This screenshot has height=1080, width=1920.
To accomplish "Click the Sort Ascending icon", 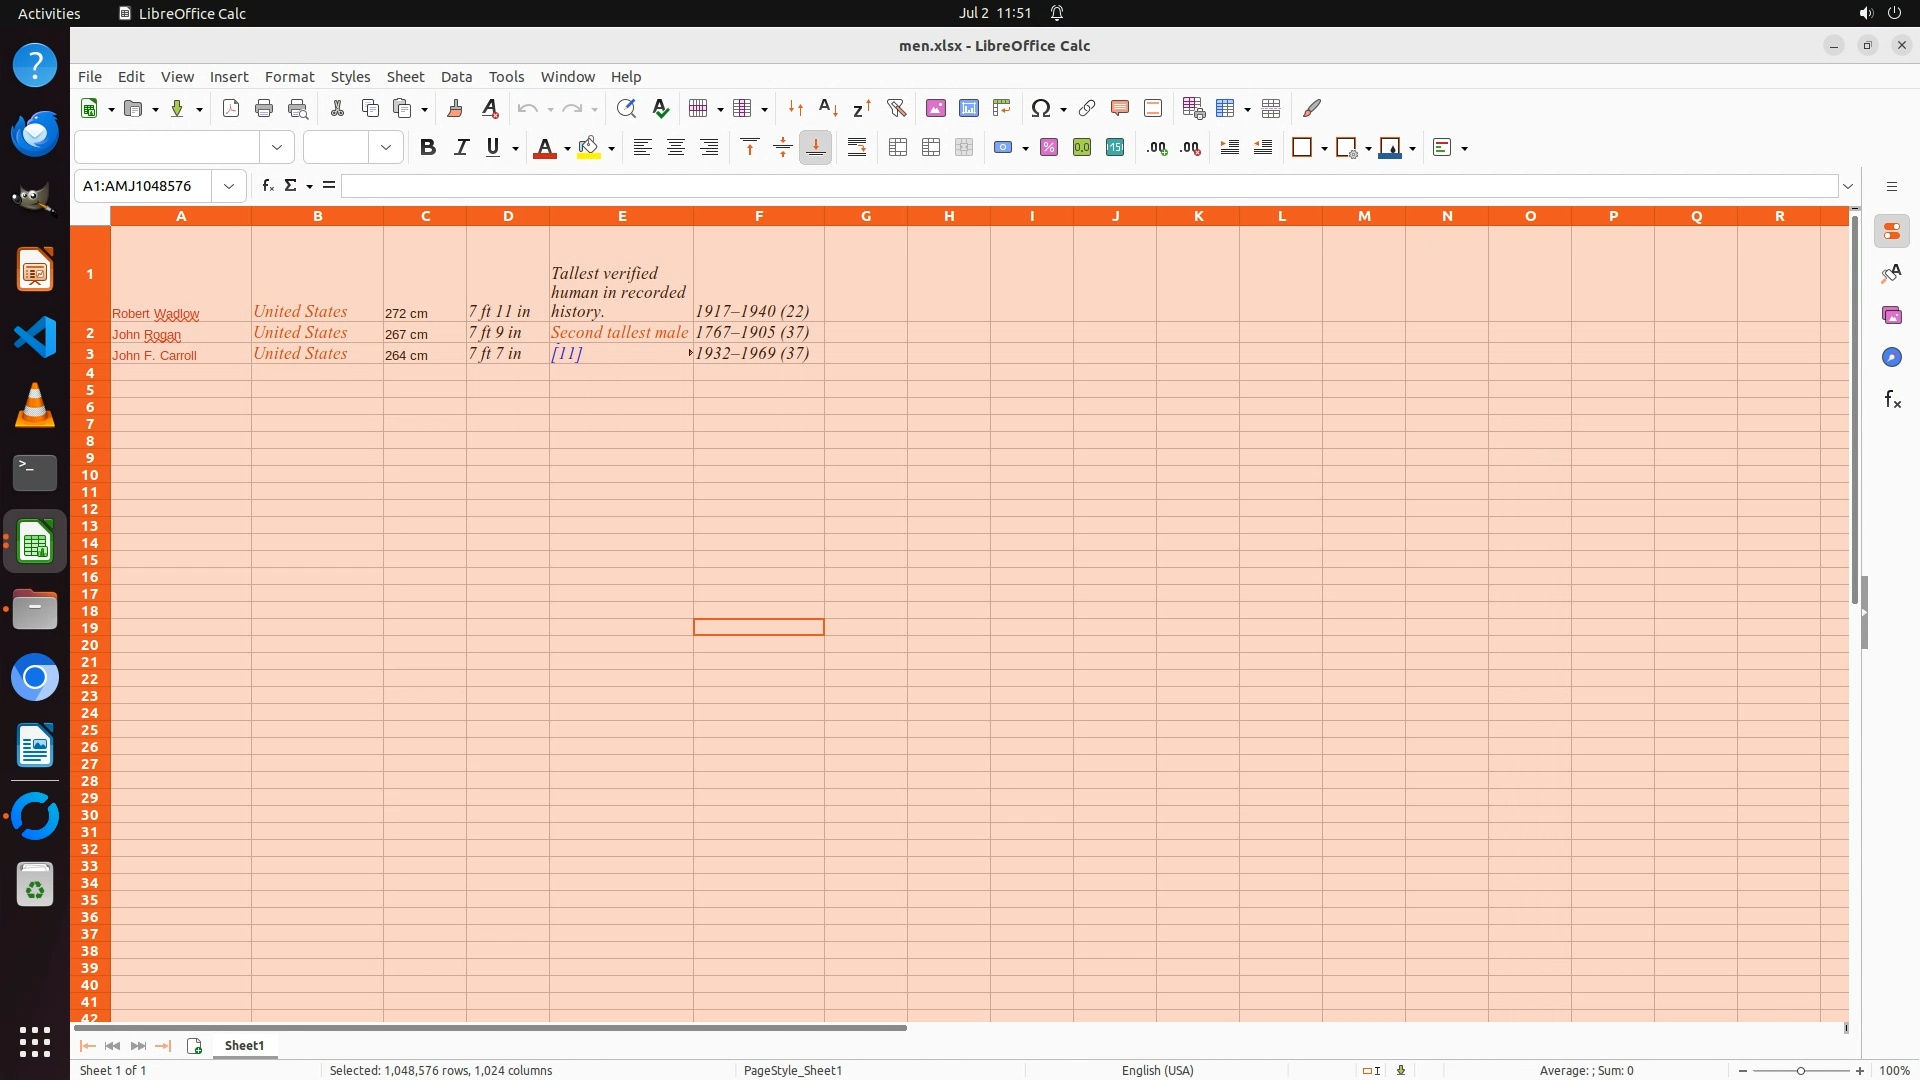I will (x=828, y=108).
